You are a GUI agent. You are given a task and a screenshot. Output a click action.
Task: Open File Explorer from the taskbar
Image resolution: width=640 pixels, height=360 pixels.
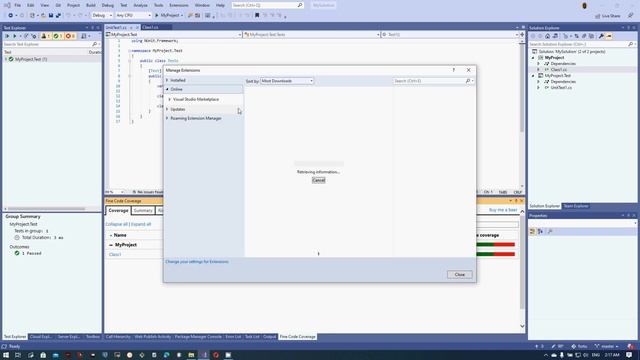click(x=191, y=355)
